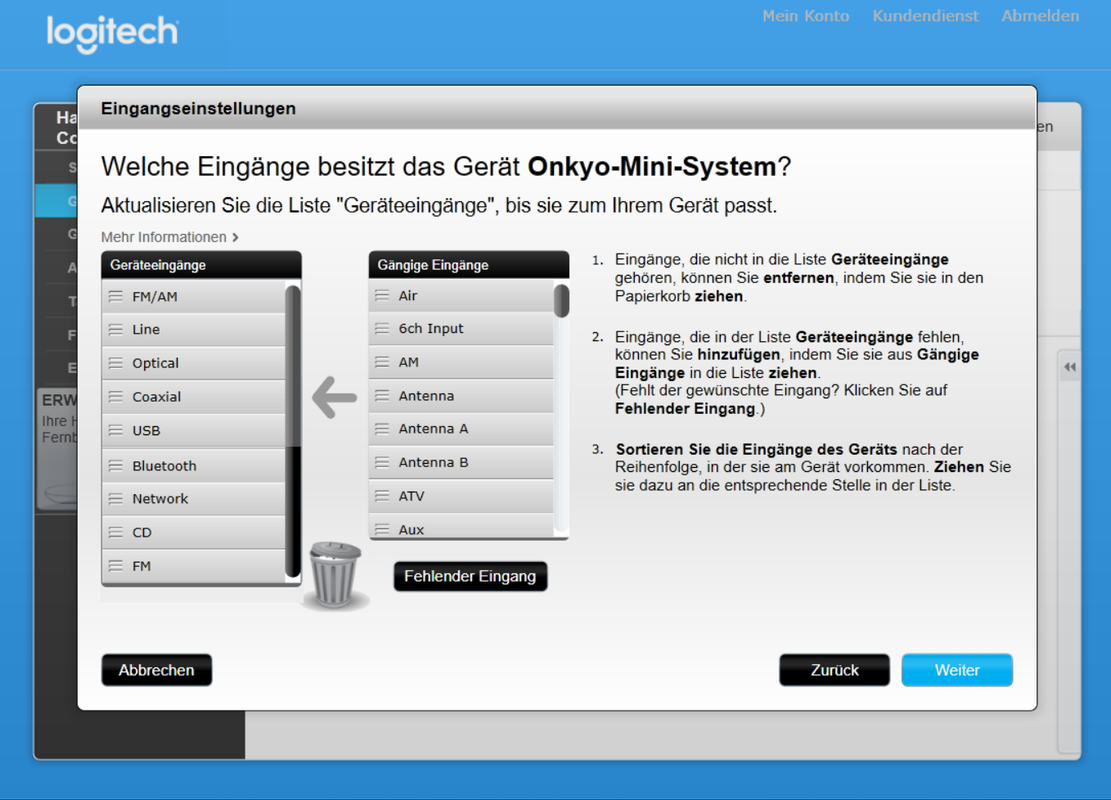Click the drag handle icon beside Bluetooth
Viewport: 1111px width, 800px height.
[x=115, y=466]
